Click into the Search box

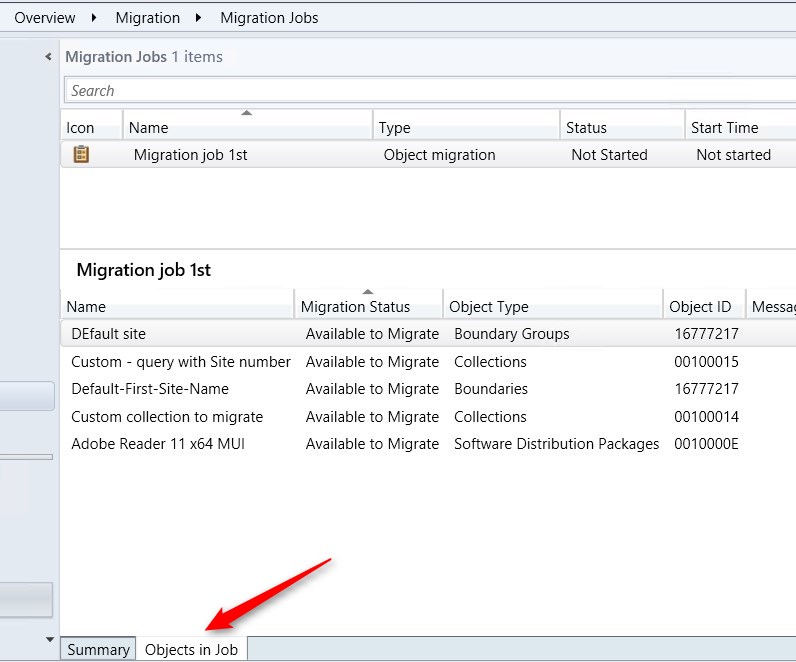point(430,90)
